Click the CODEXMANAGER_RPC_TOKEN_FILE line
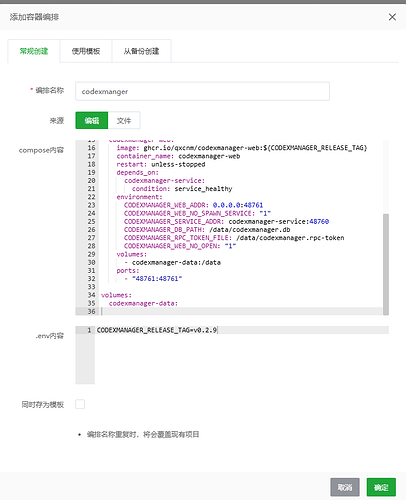Screen dimensions: 406x500 pos(234,238)
